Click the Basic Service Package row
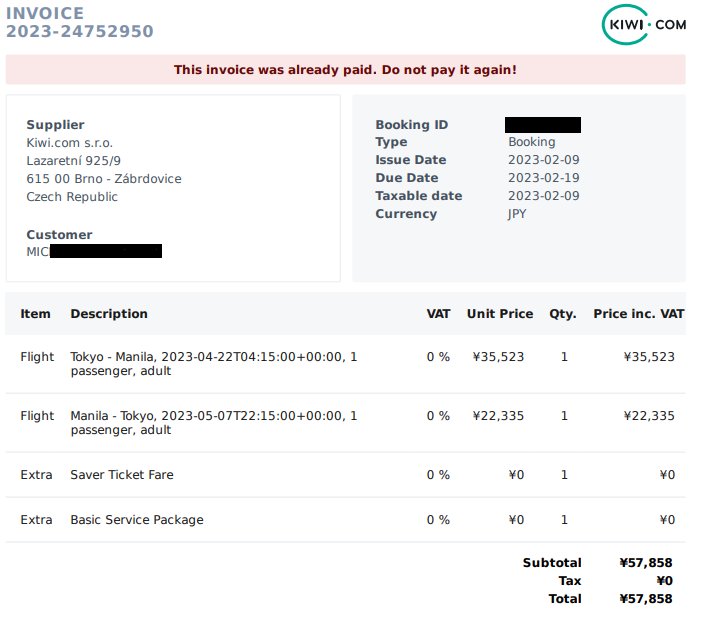 point(345,520)
